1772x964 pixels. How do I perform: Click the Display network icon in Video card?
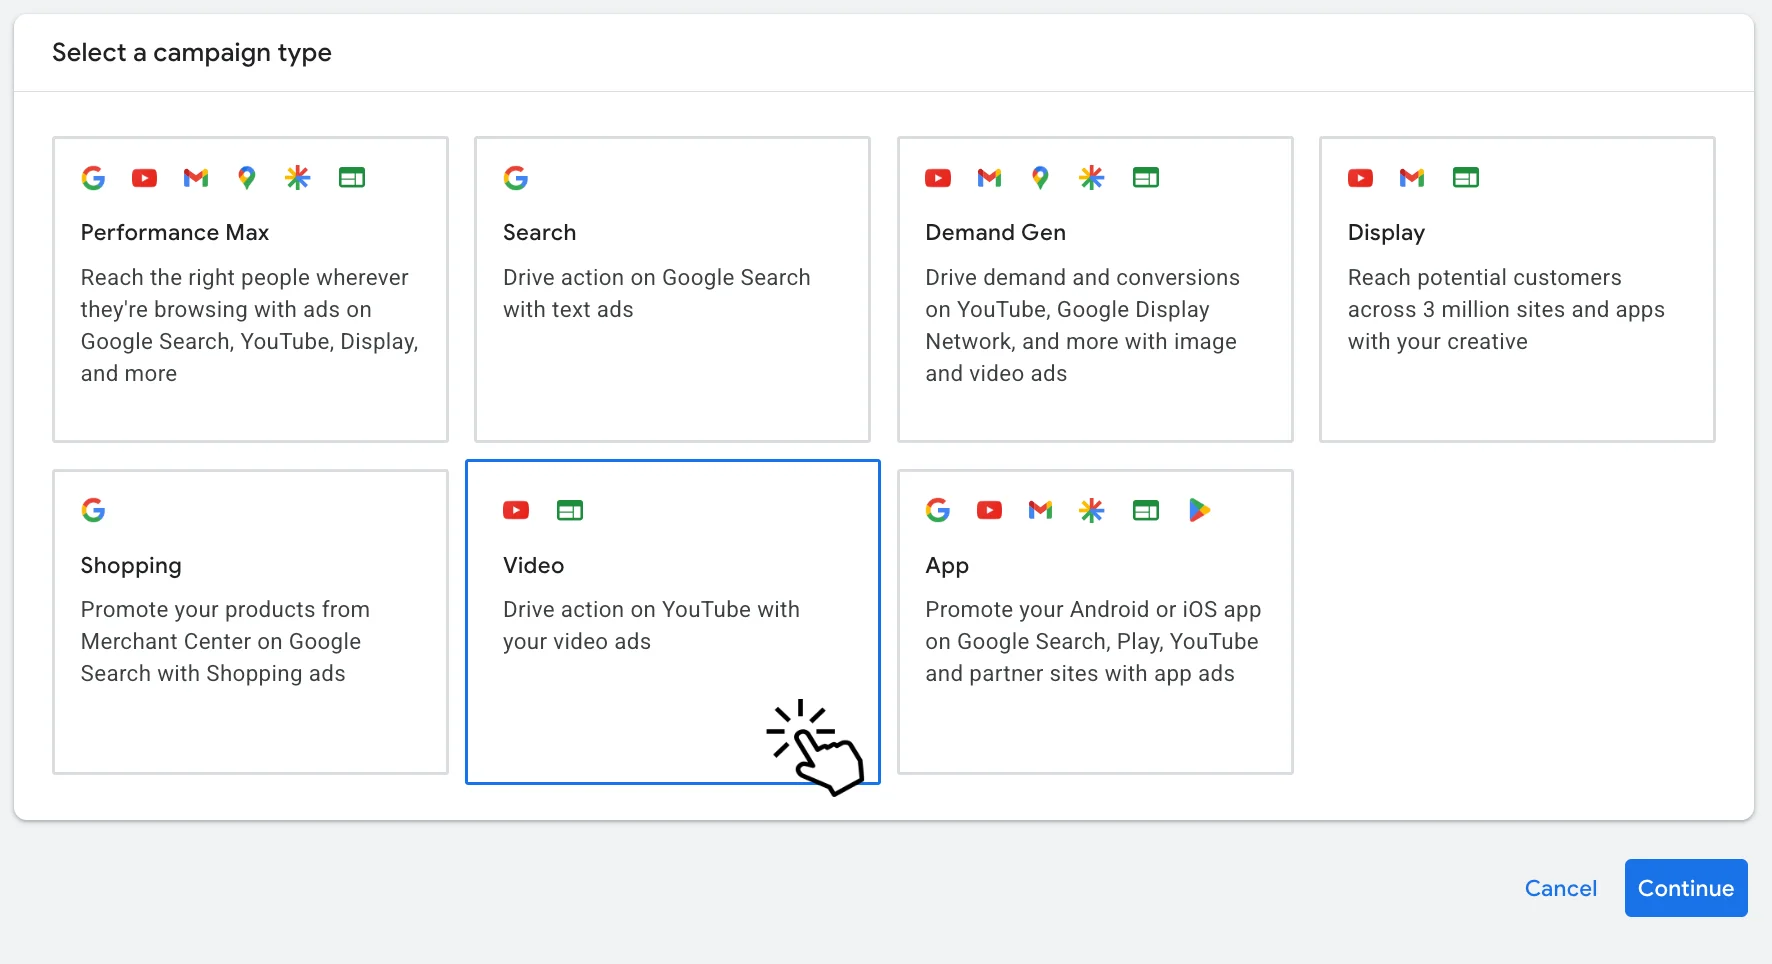click(570, 510)
